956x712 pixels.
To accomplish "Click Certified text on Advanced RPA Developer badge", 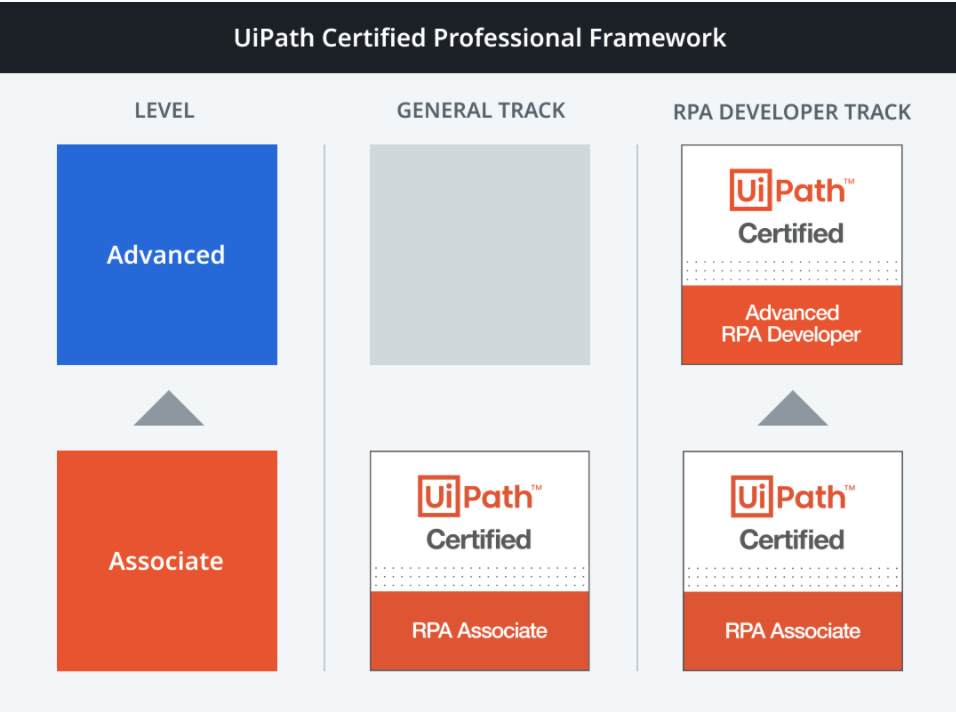I will click(791, 233).
